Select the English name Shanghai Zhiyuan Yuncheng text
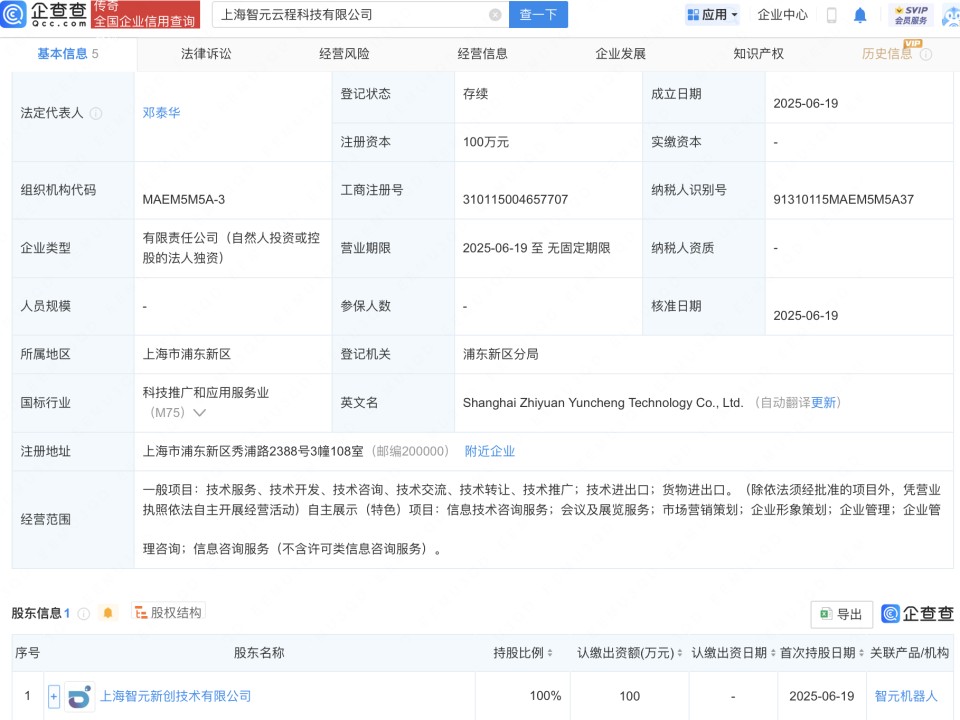 tap(602, 403)
